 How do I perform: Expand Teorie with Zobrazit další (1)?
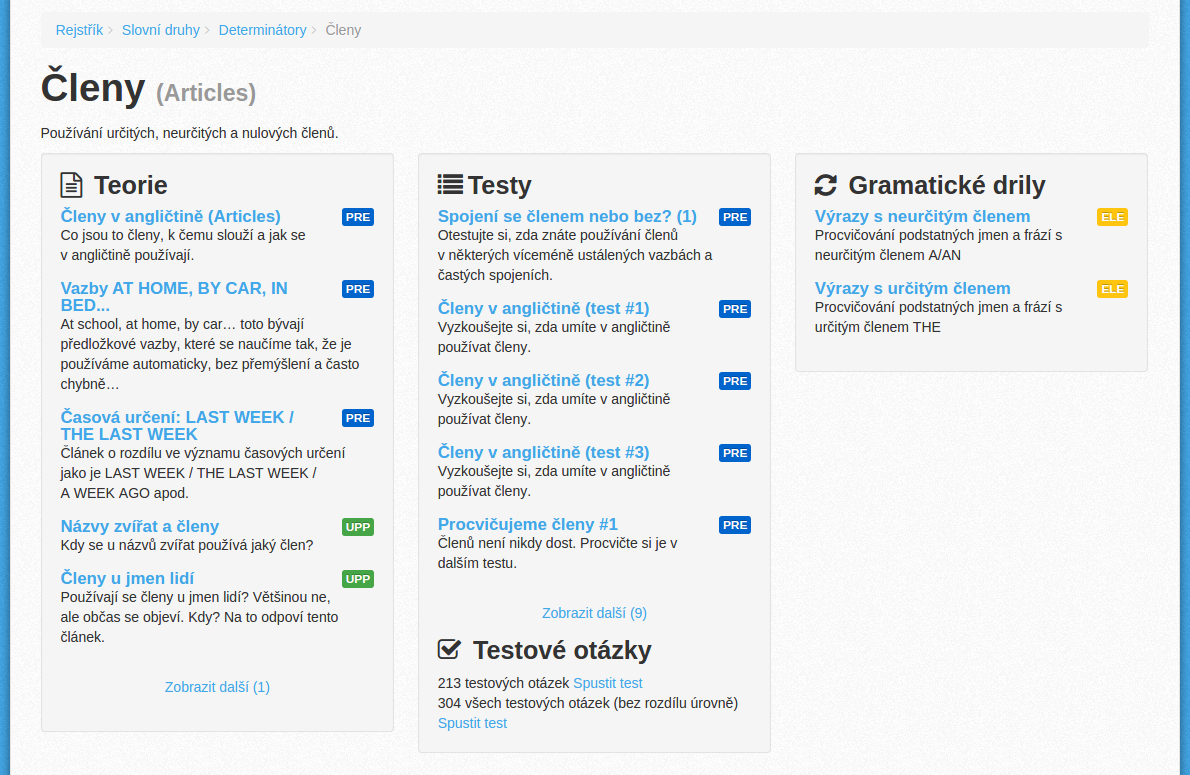click(217, 687)
